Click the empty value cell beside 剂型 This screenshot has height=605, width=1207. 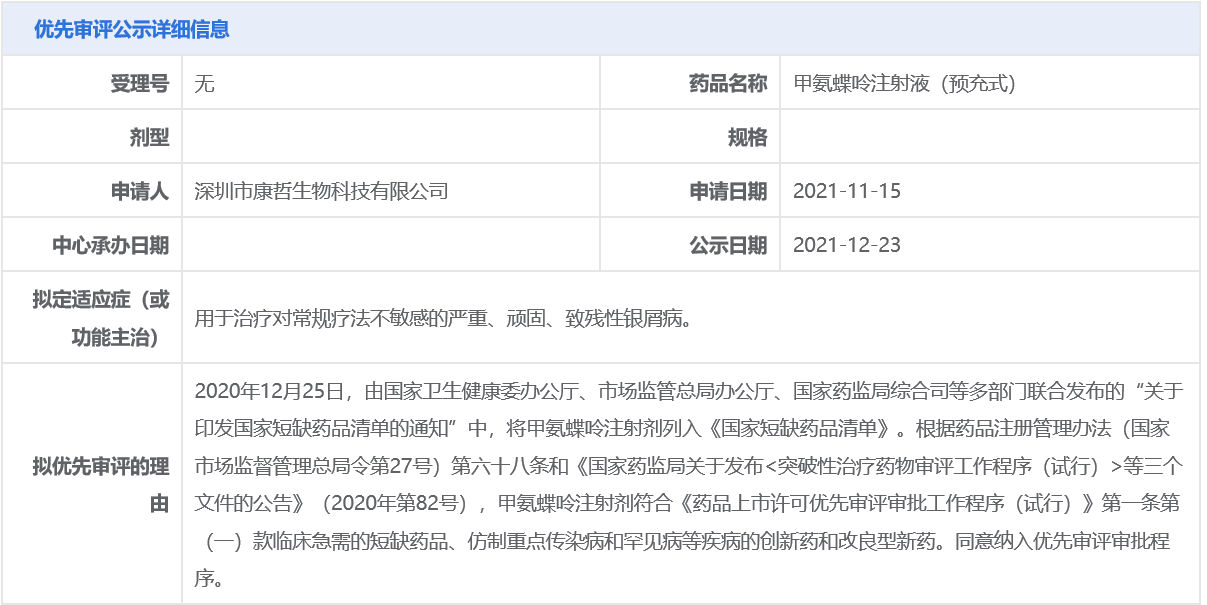(x=390, y=137)
